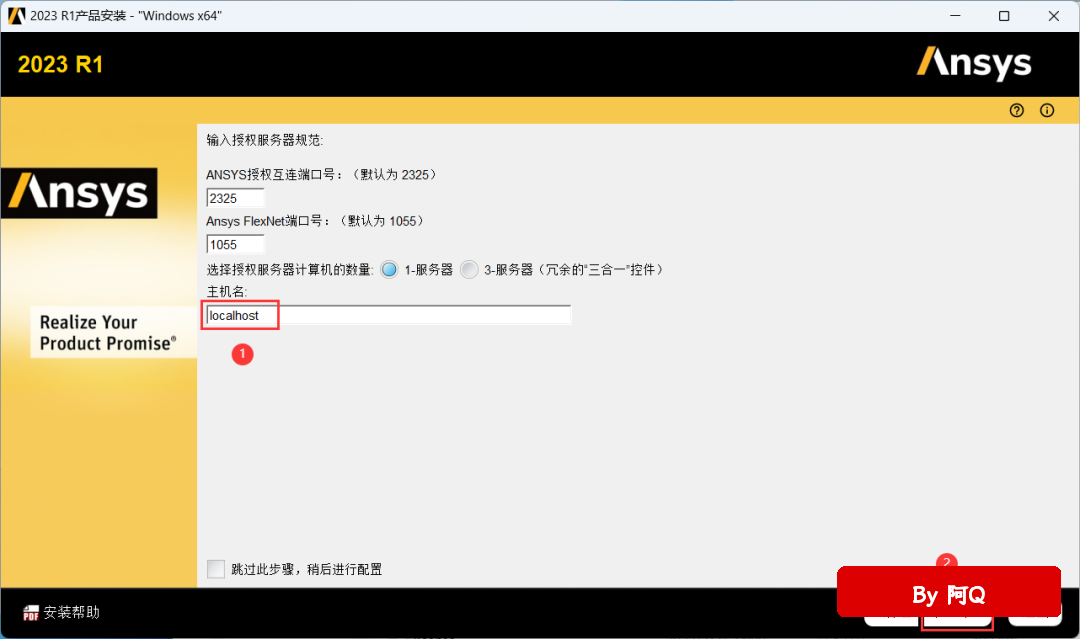Viewport: 1080px width, 639px height.
Task: Open the 安装帮助 link text
Action: click(x=72, y=612)
